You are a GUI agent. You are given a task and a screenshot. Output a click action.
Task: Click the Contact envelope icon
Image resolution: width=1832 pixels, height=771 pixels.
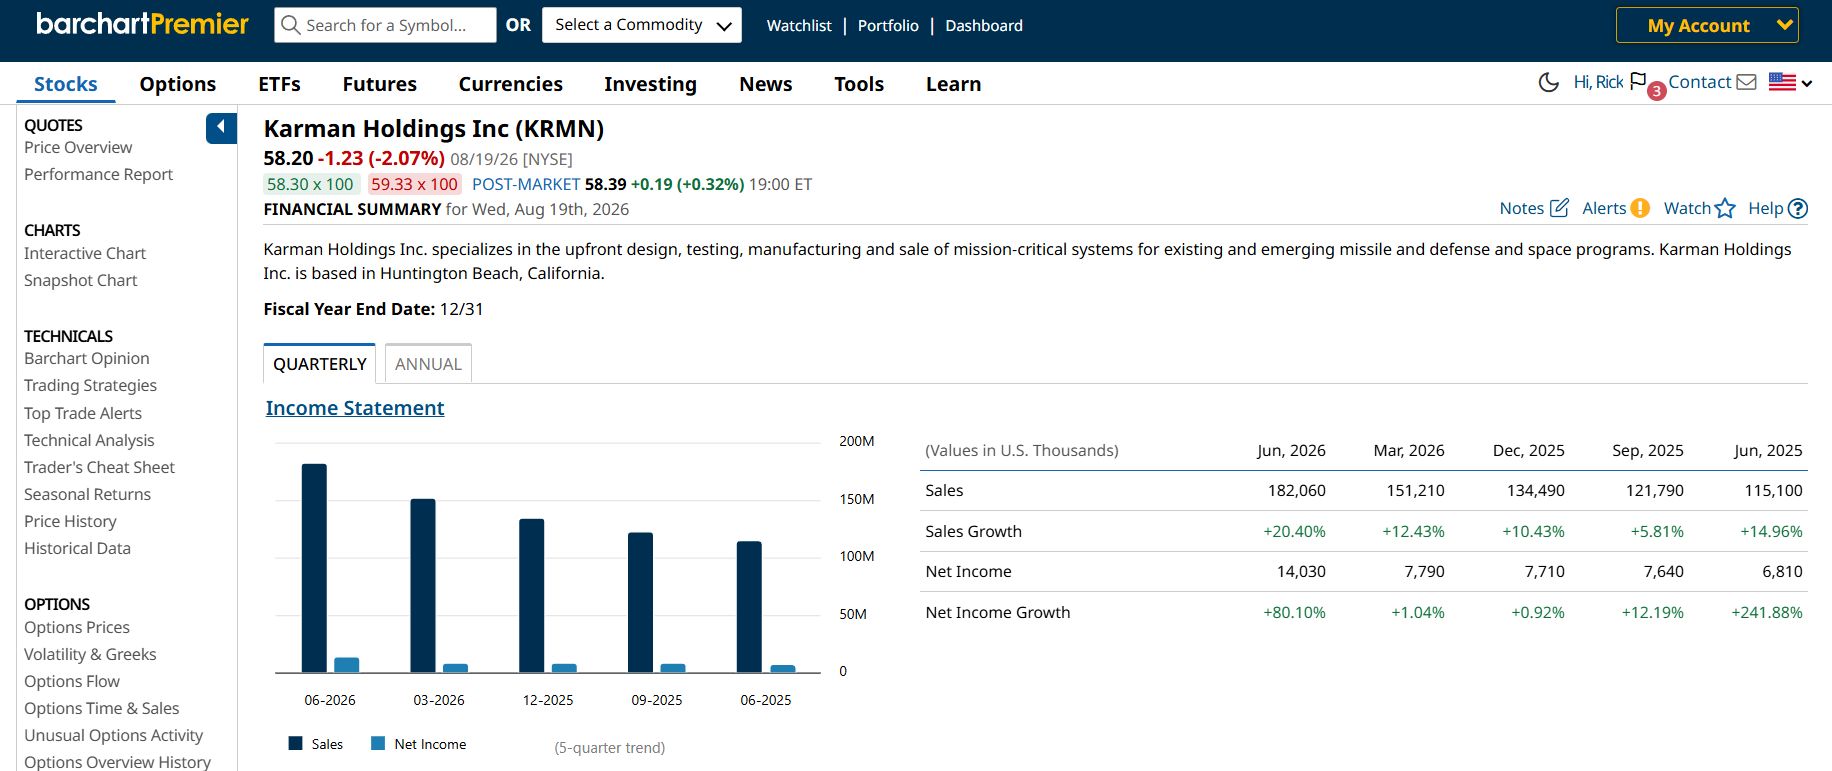coord(1746,82)
